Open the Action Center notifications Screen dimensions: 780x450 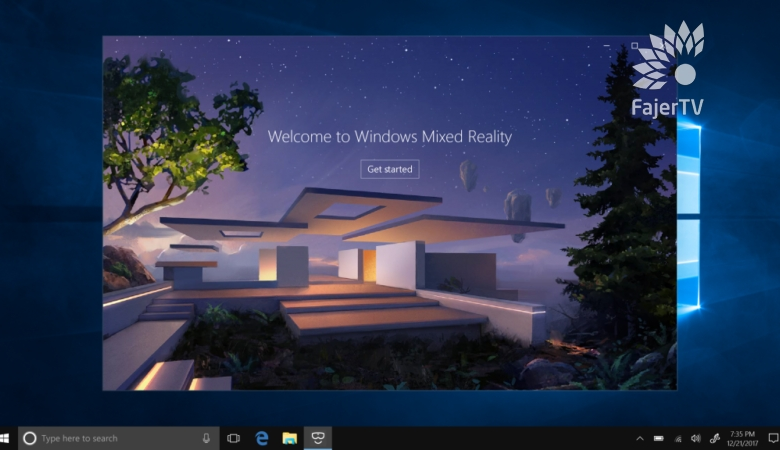(771, 438)
